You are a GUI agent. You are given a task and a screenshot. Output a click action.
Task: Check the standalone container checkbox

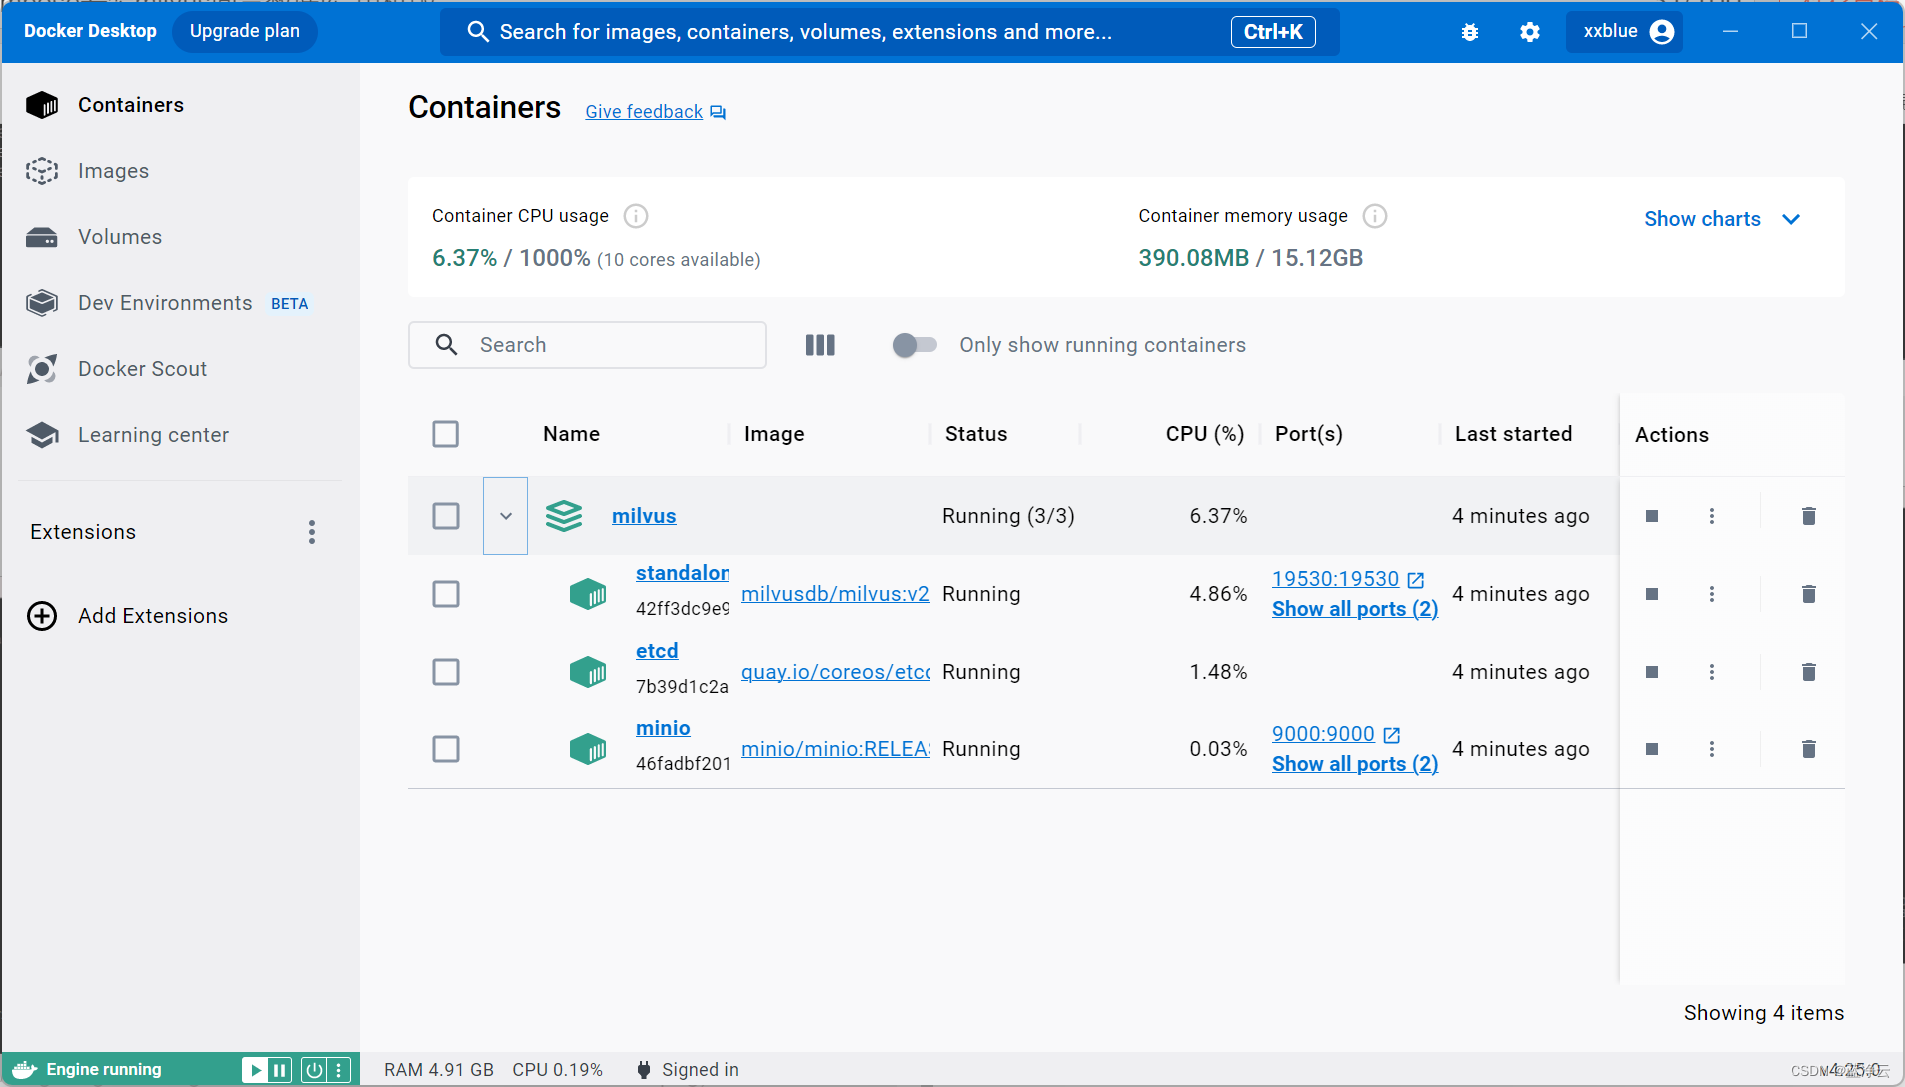pos(446,594)
